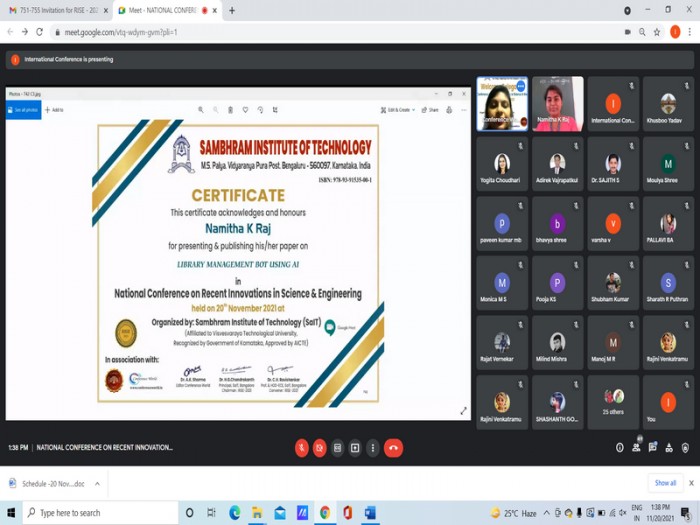
Task: Open the Activities icon
Action: click(669, 448)
